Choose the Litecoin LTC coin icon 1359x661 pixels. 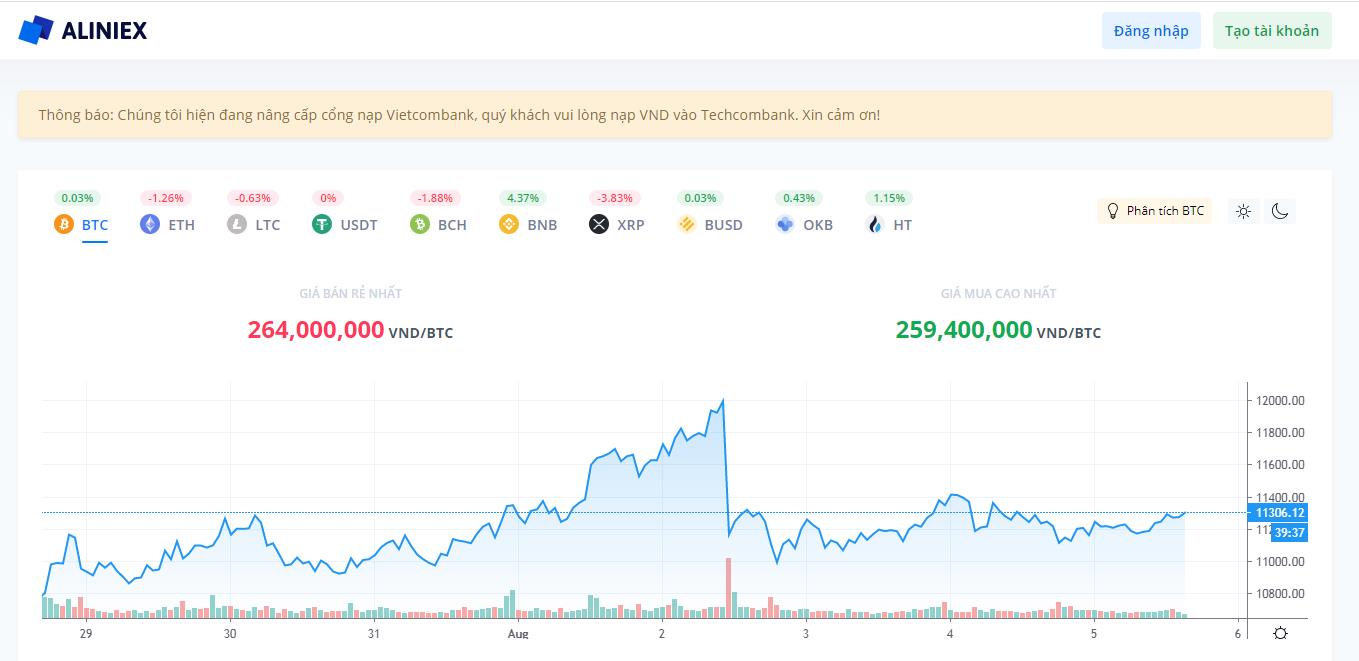coord(237,225)
